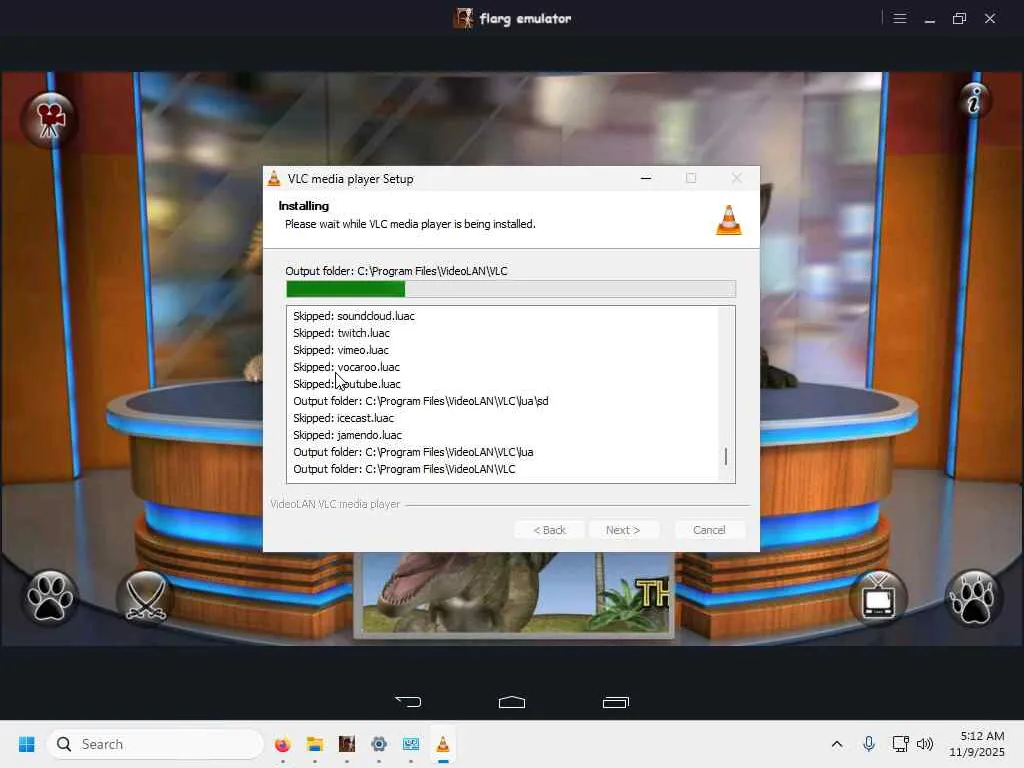This screenshot has width=1024, height=768.
Task: Click the emulator recent apps button
Action: coord(615,702)
